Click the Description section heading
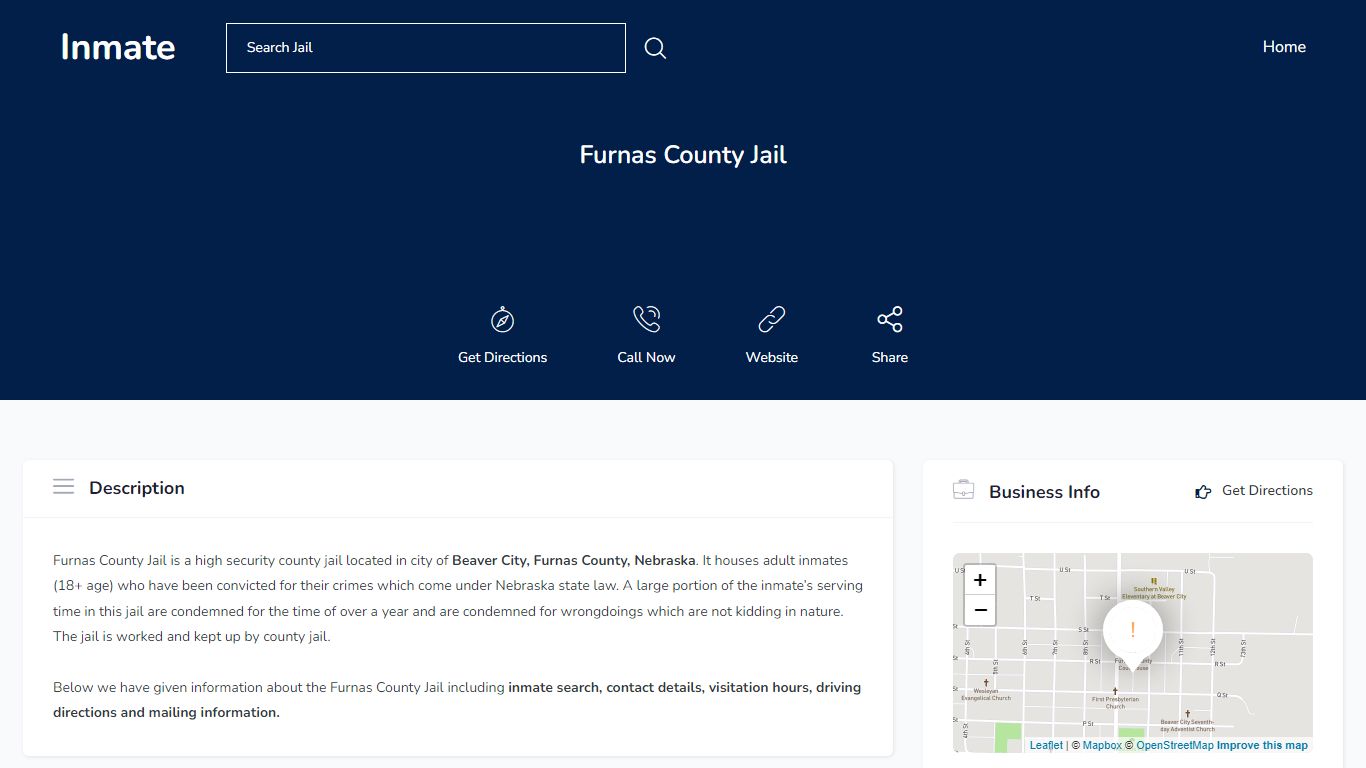Viewport: 1366px width, 768px height. tap(137, 488)
